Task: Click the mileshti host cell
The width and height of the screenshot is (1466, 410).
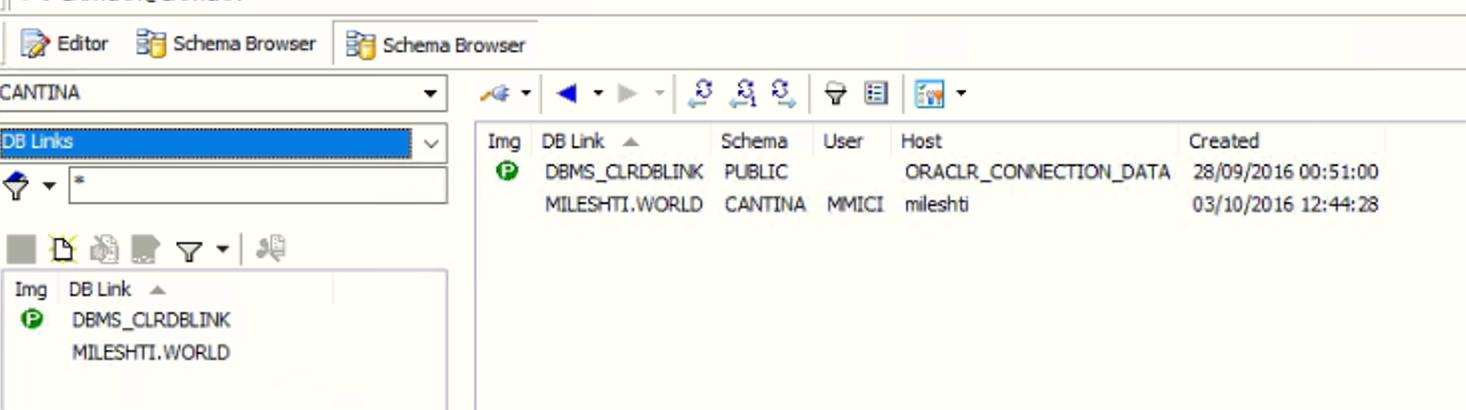Action: [936, 204]
